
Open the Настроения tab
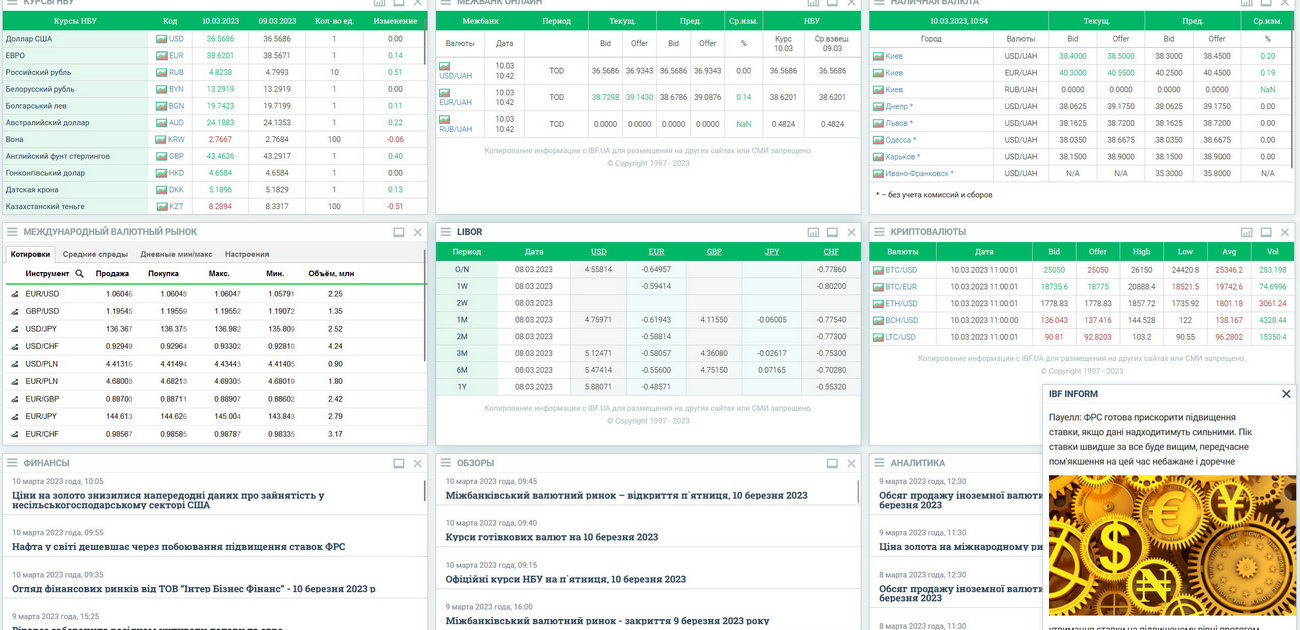247,254
